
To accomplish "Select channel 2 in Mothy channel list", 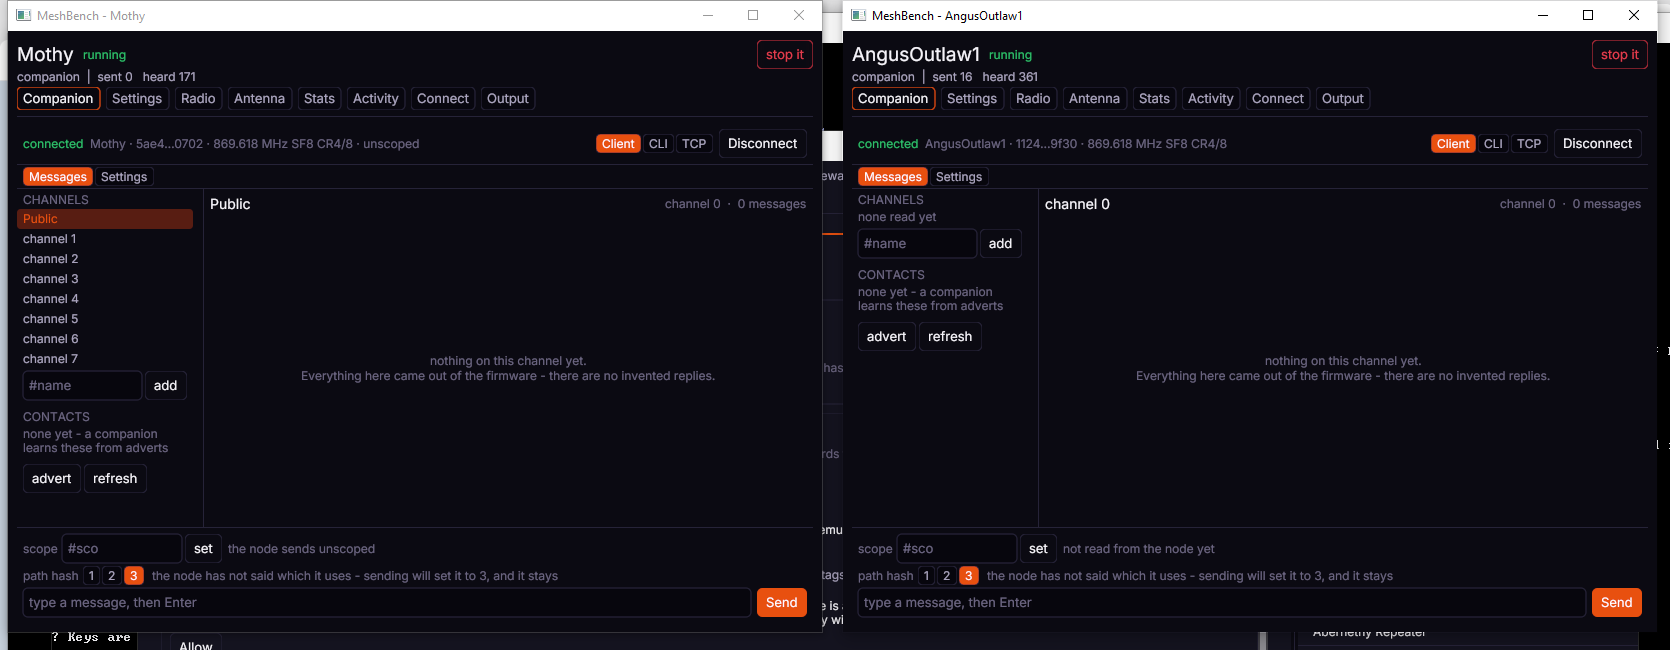I will click(107, 259).
